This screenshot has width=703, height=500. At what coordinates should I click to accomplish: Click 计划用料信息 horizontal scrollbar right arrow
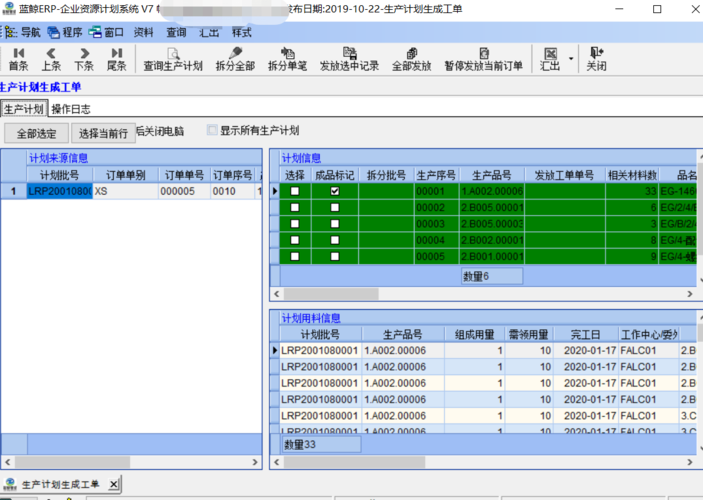pos(690,461)
